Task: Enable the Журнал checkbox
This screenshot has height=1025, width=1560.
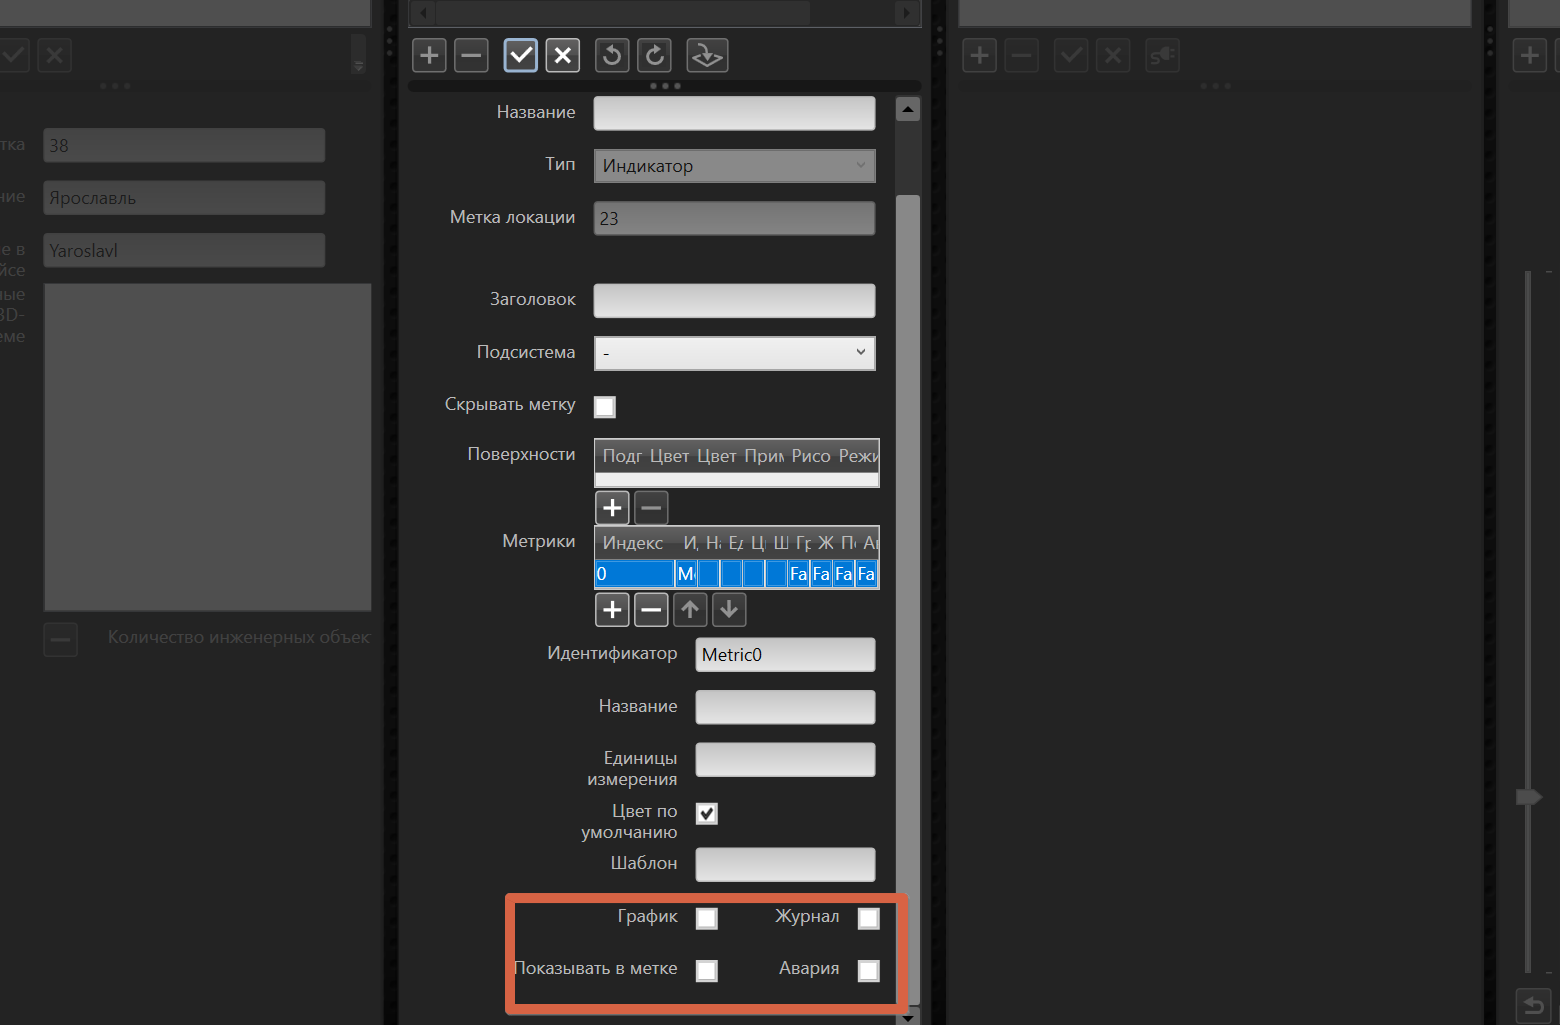Action: pos(869,918)
